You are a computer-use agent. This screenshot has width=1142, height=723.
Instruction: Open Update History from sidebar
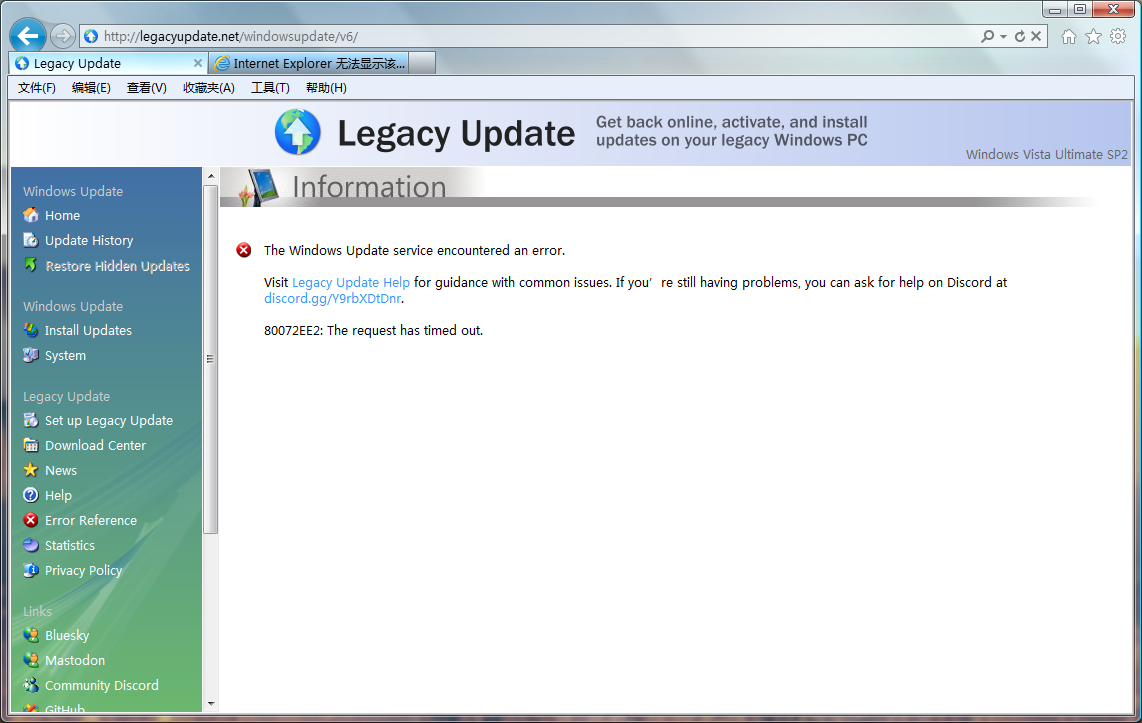[x=88, y=240]
